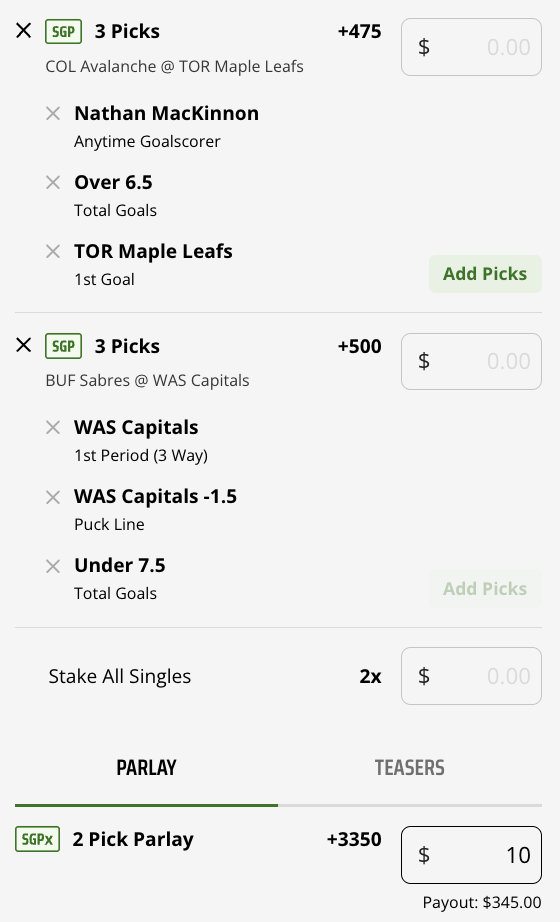
Task: Click the SGP badge for Avalanche game
Action: click(x=64, y=31)
